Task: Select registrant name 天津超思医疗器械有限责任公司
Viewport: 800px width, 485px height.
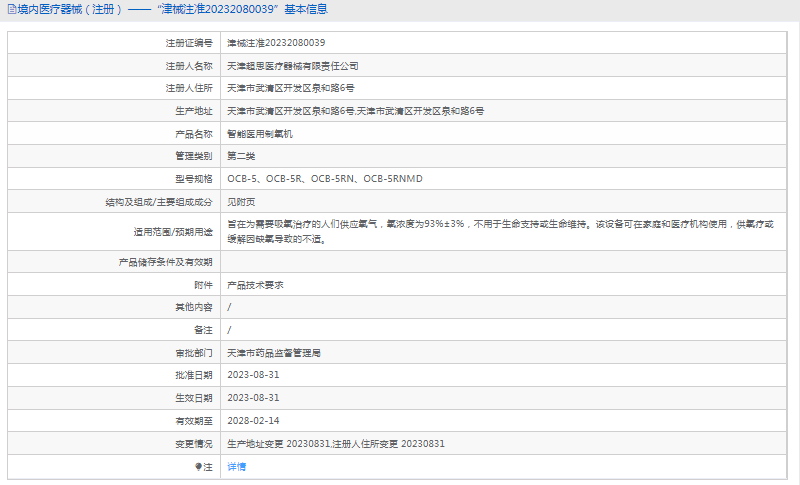Action: point(292,66)
